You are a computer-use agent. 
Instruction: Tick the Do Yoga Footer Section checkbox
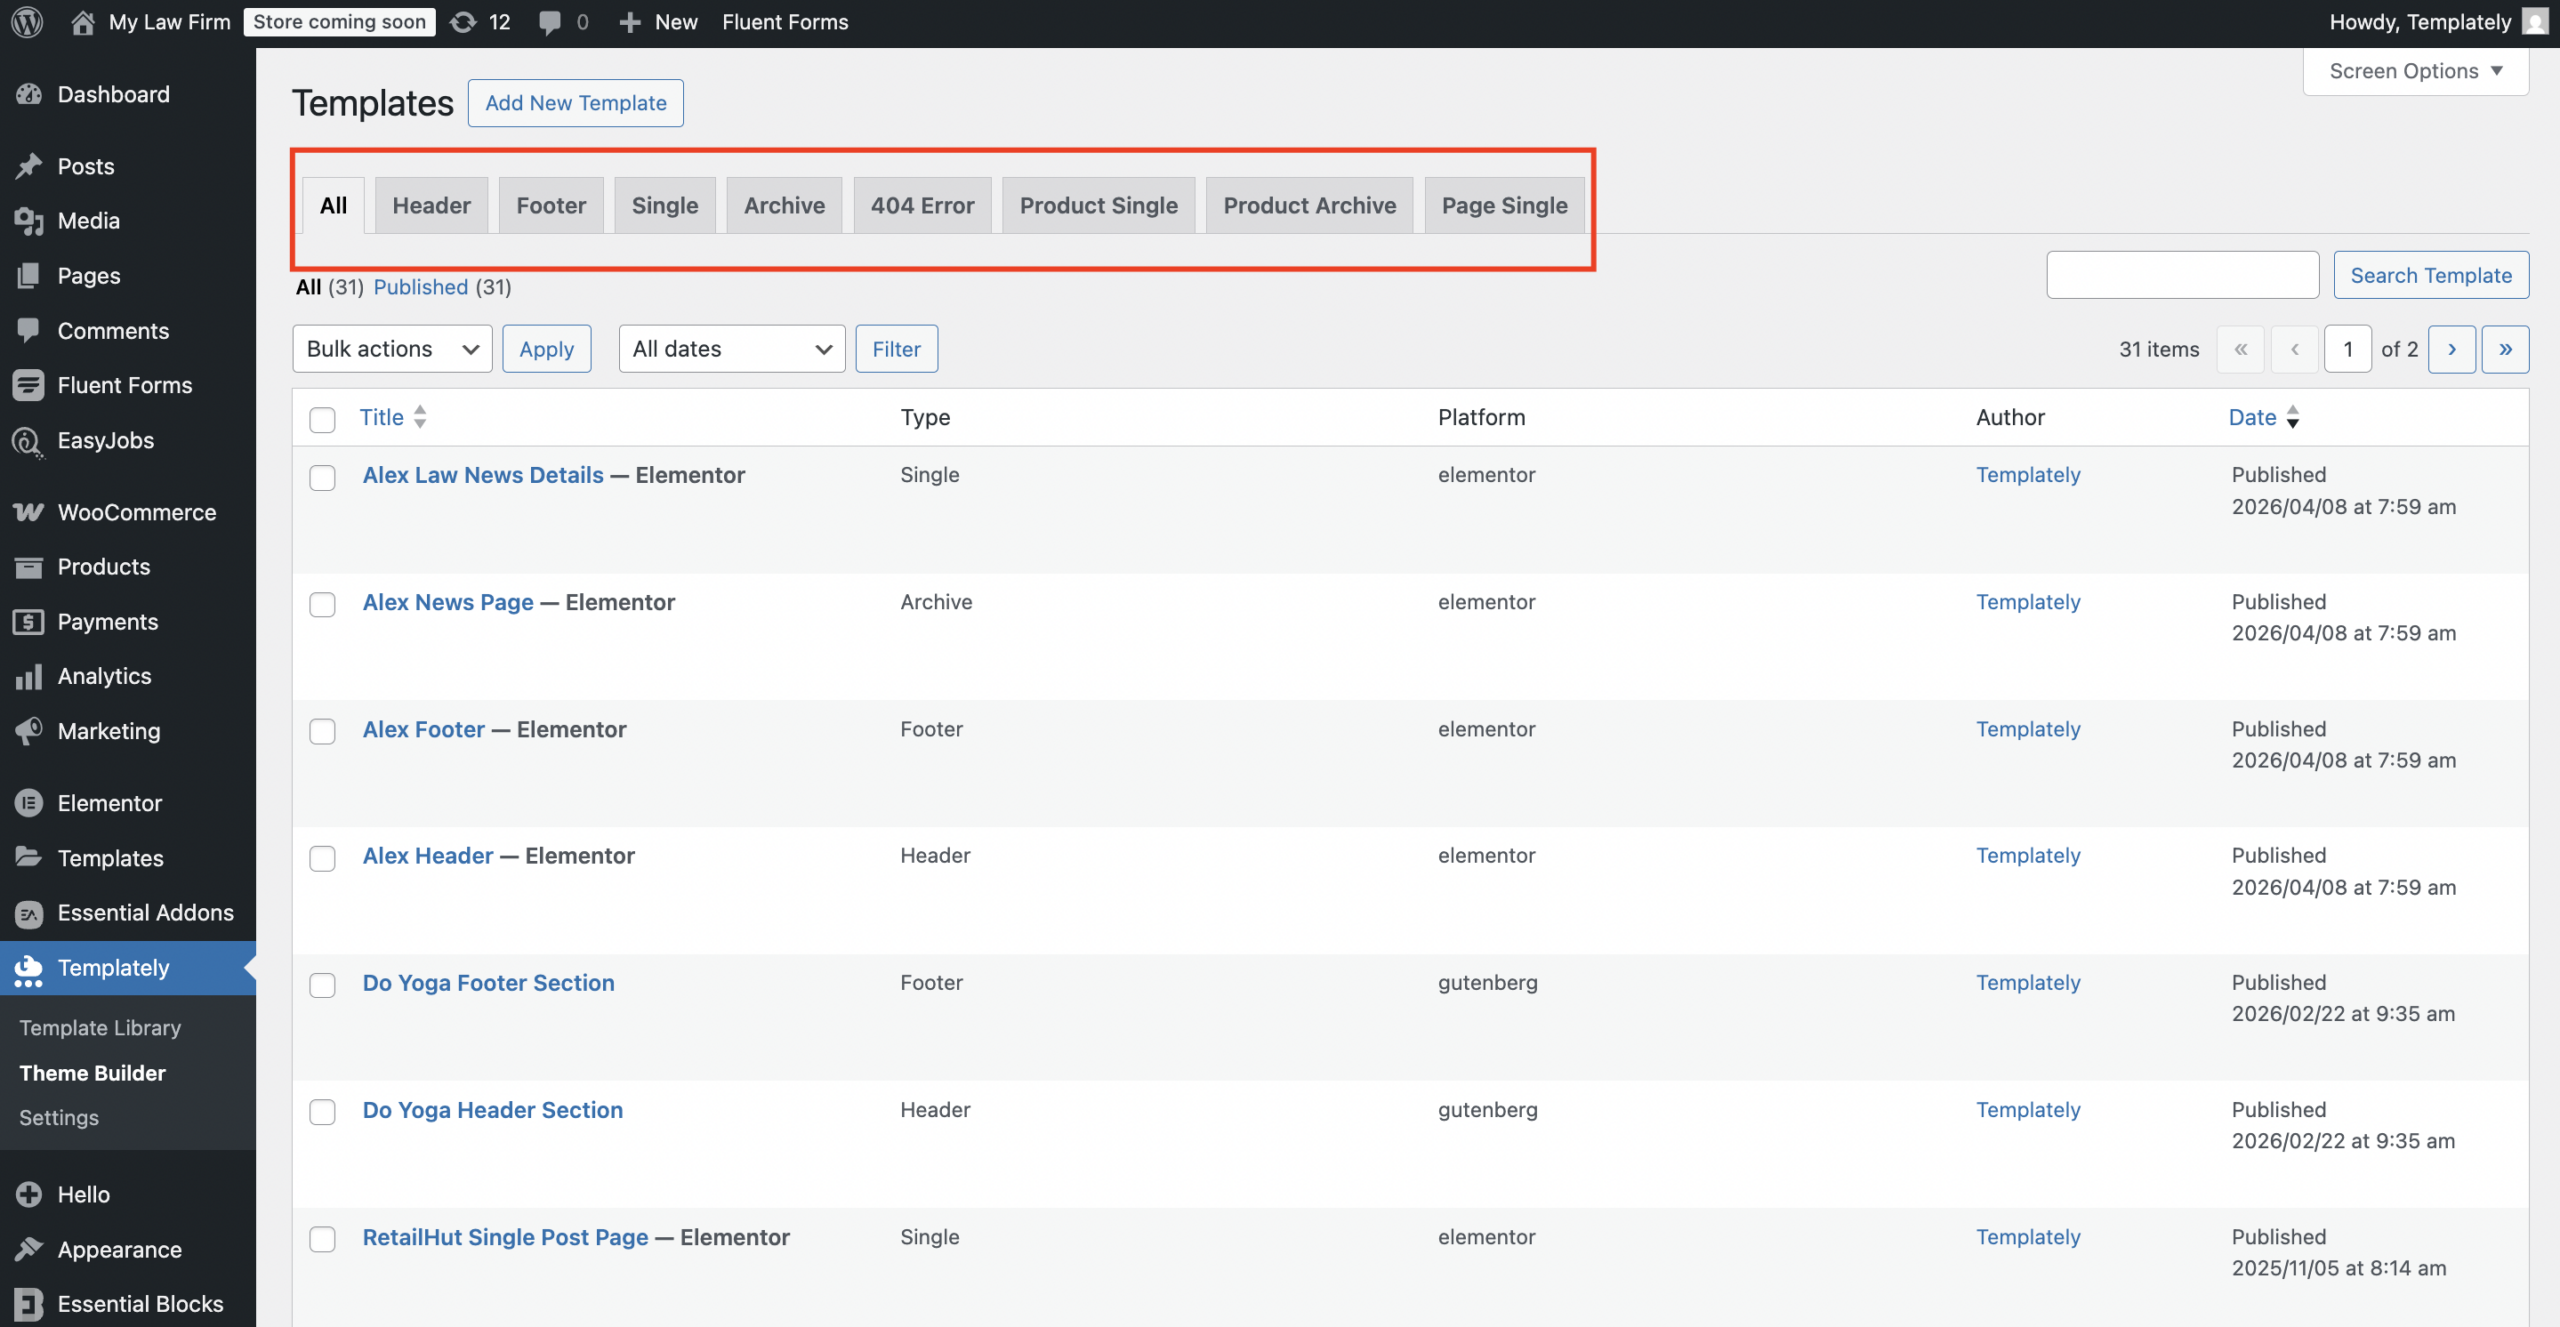point(322,985)
